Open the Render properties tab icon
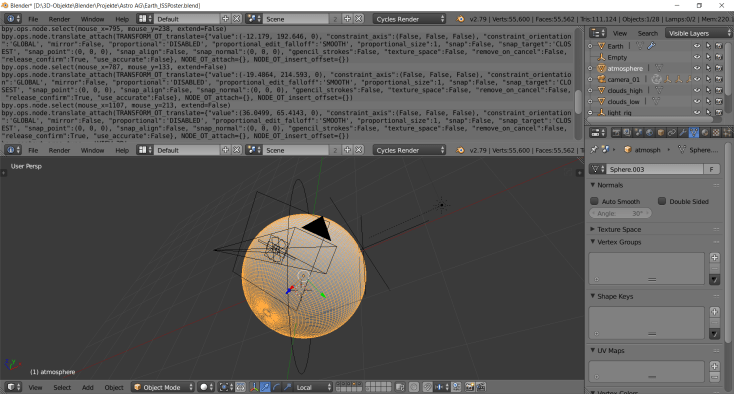 coord(616,133)
